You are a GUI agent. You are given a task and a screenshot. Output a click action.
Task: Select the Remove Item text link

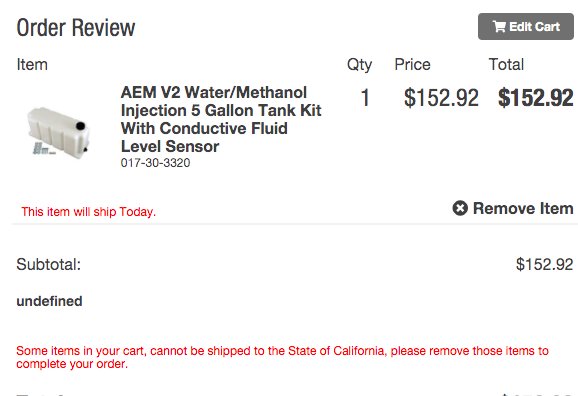tap(523, 208)
